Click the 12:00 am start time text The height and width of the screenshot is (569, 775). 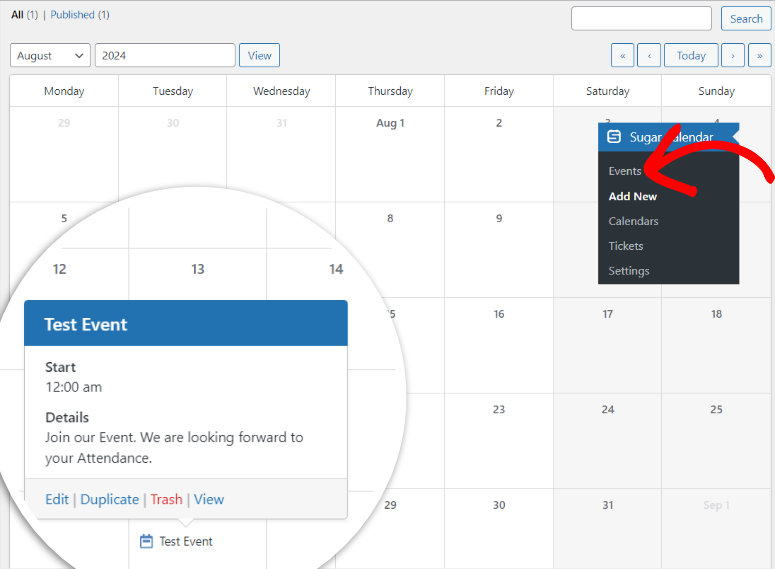[74, 387]
